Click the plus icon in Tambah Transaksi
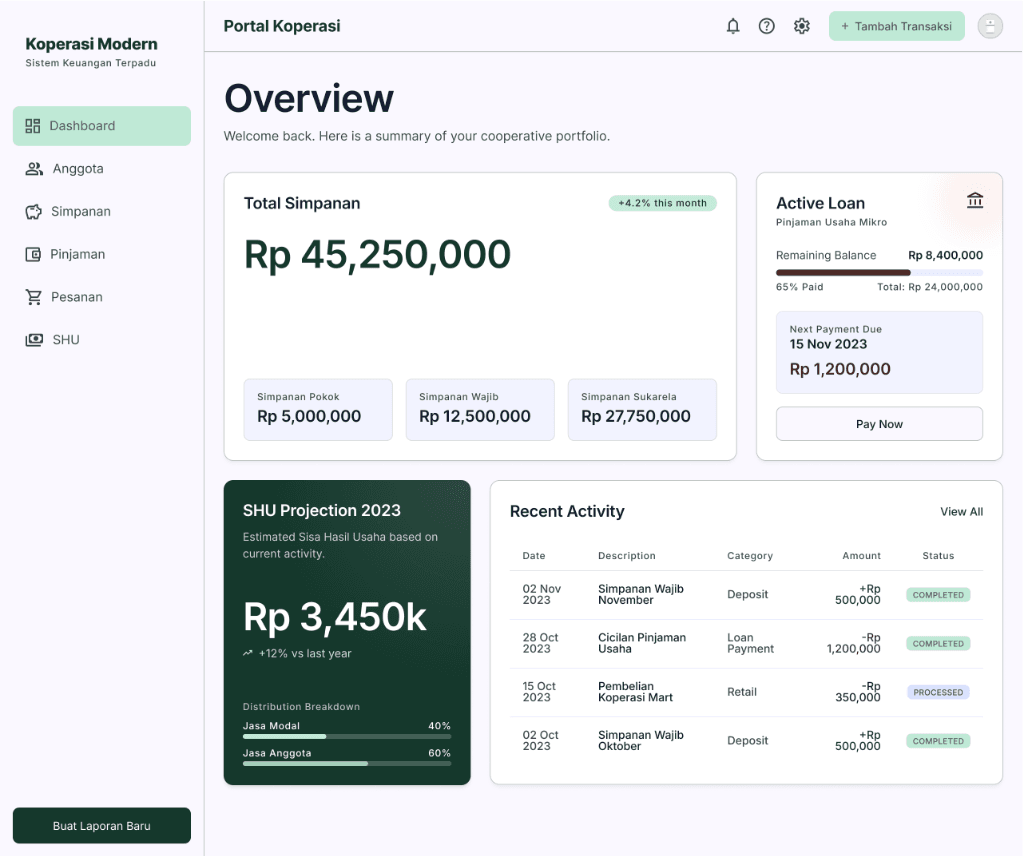 pyautogui.click(x=844, y=26)
